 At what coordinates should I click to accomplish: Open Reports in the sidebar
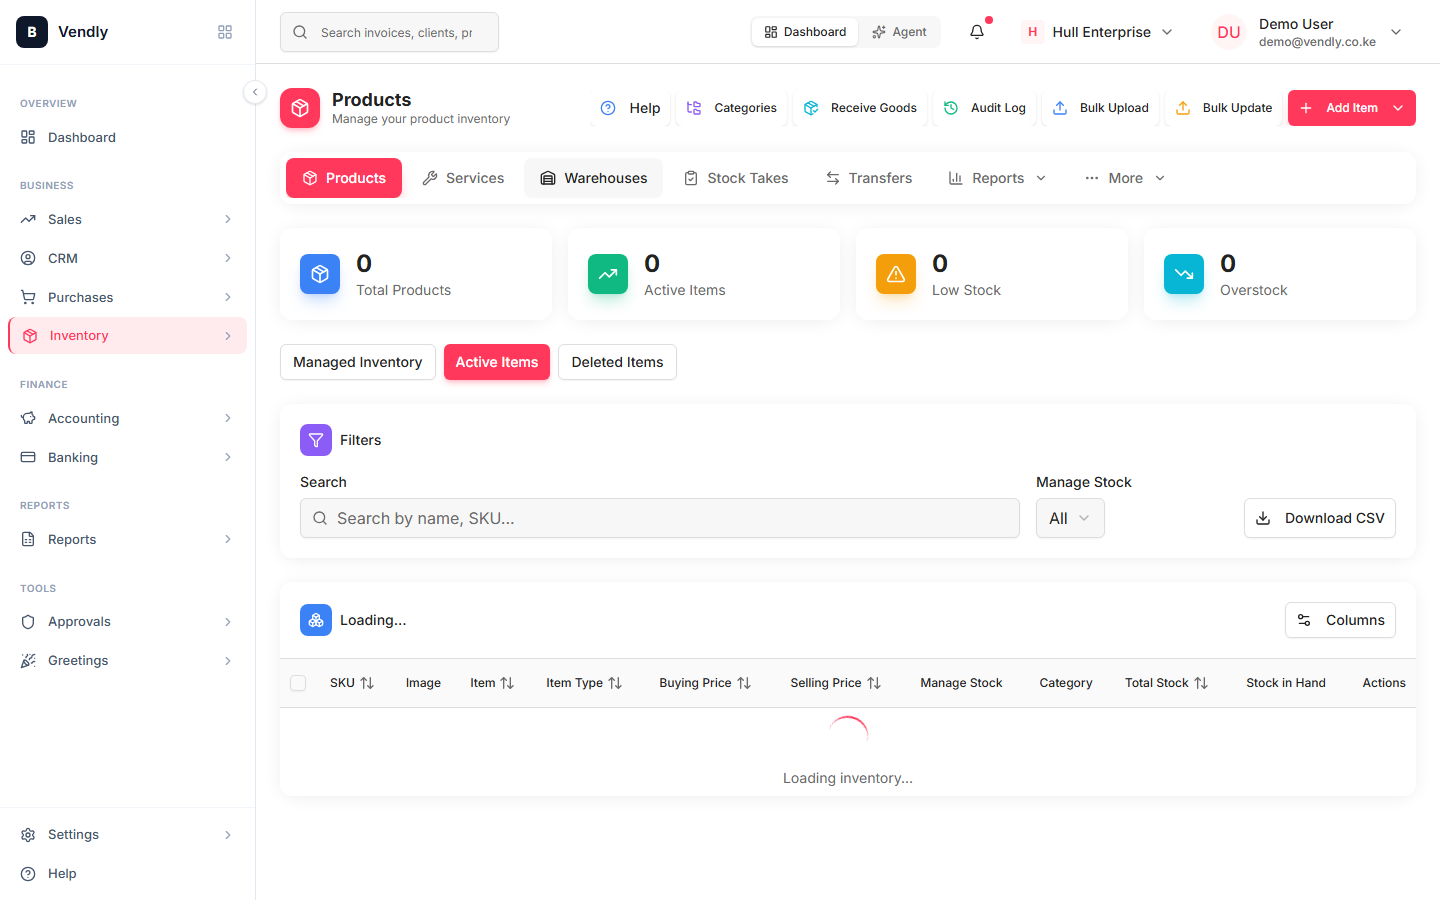coord(127,539)
